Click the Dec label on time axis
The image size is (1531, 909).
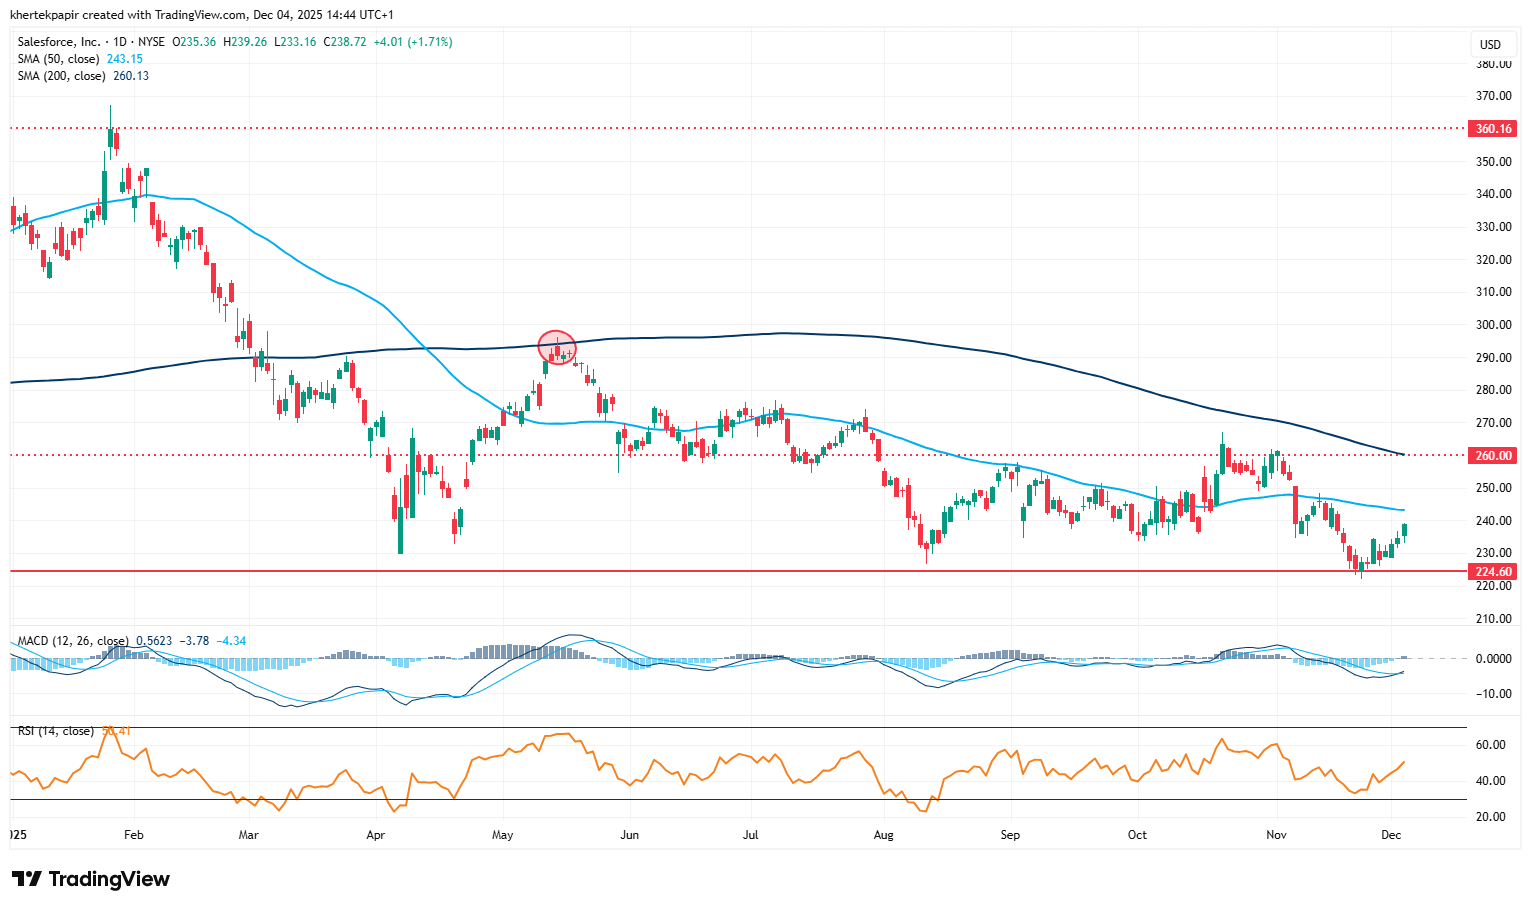click(x=1390, y=834)
